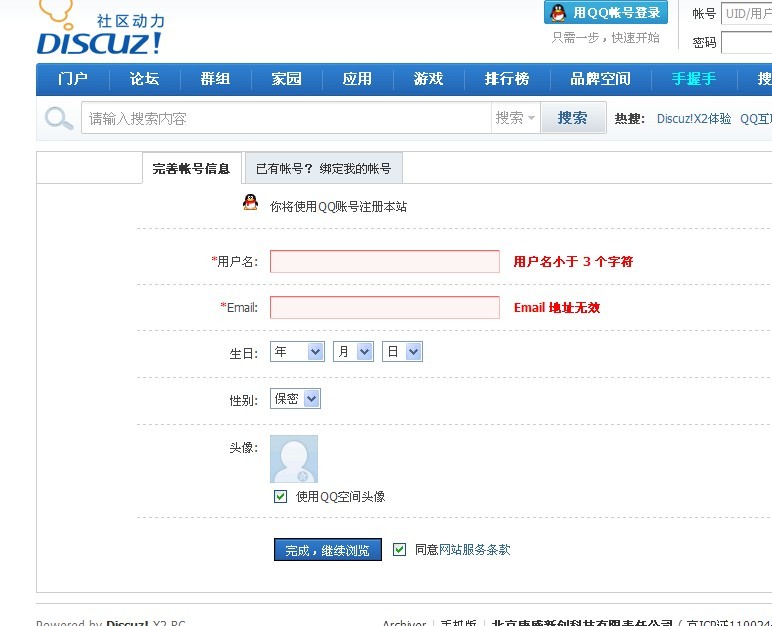Switch to 完善帐号信息 tab
Image resolution: width=772 pixels, height=626 pixels.
click(x=192, y=168)
